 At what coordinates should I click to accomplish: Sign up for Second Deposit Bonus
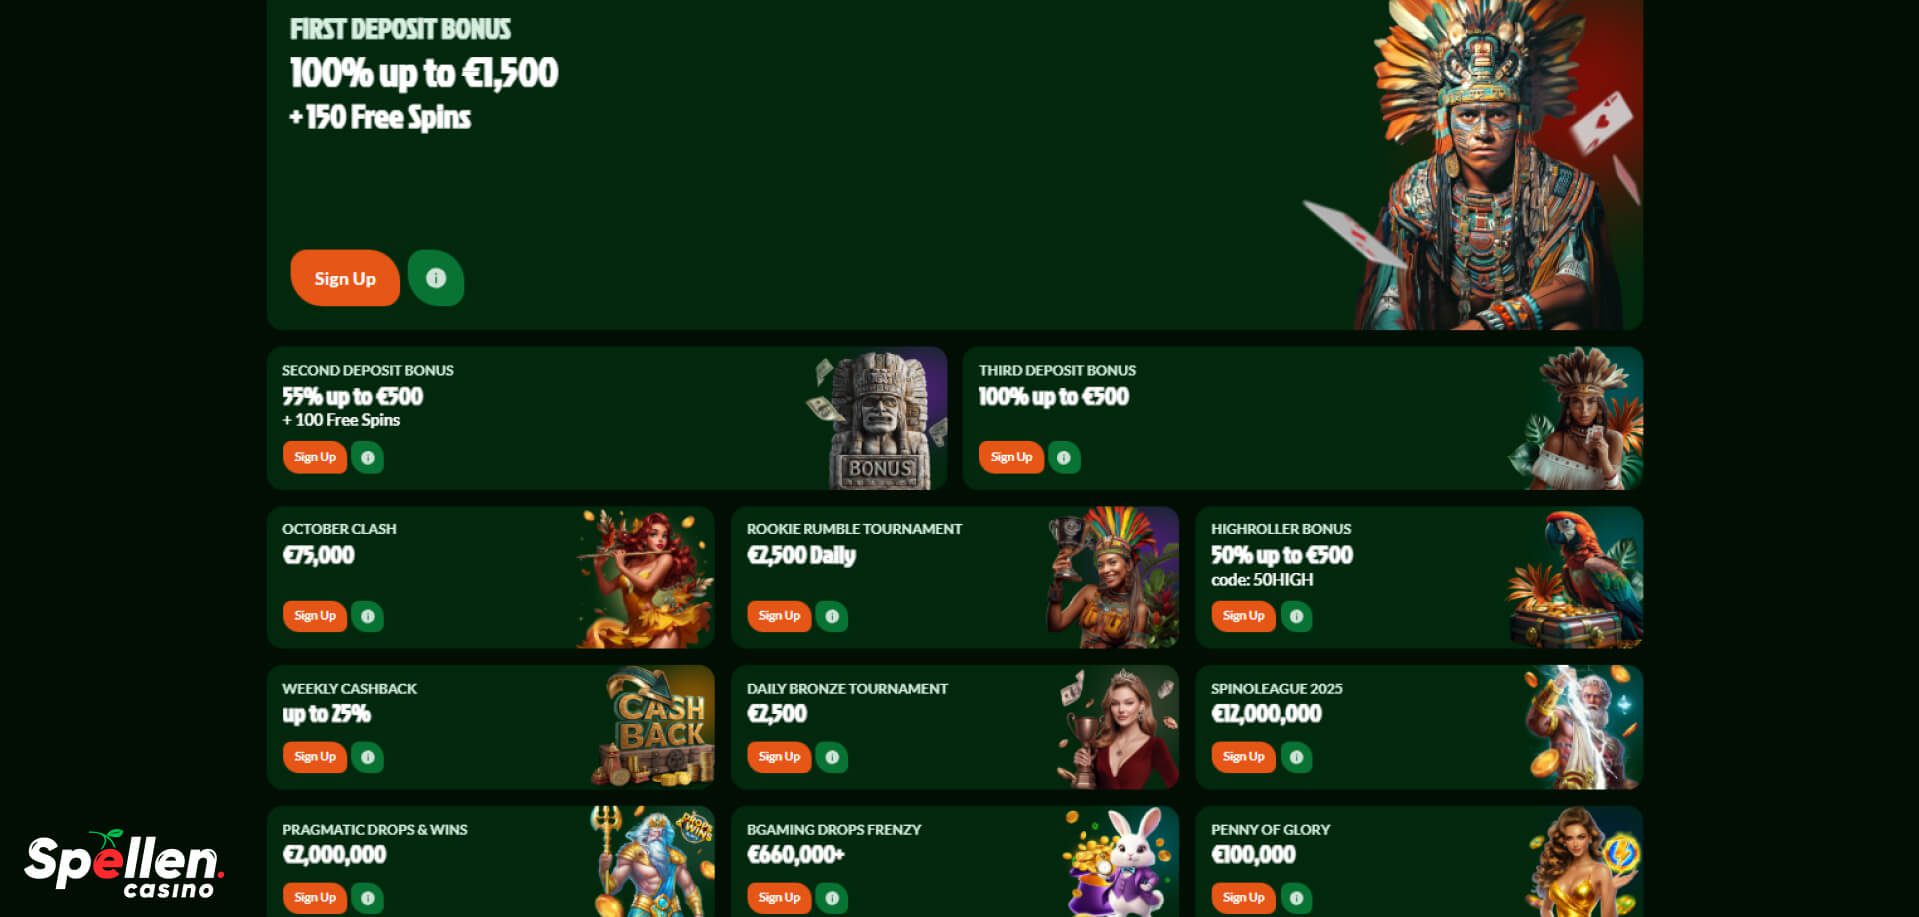(315, 457)
